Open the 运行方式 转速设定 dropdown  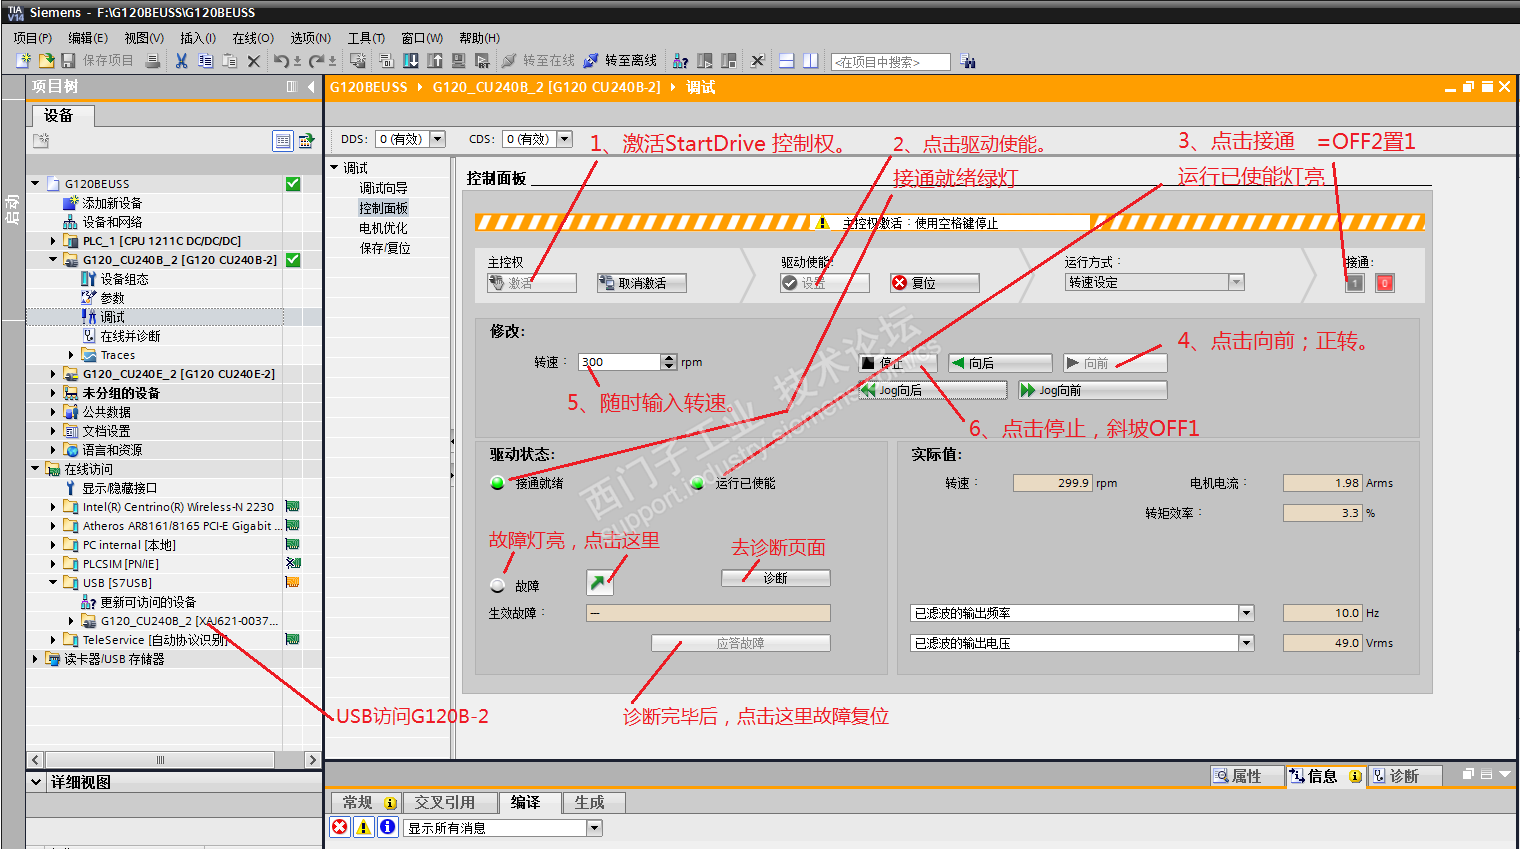(1237, 283)
